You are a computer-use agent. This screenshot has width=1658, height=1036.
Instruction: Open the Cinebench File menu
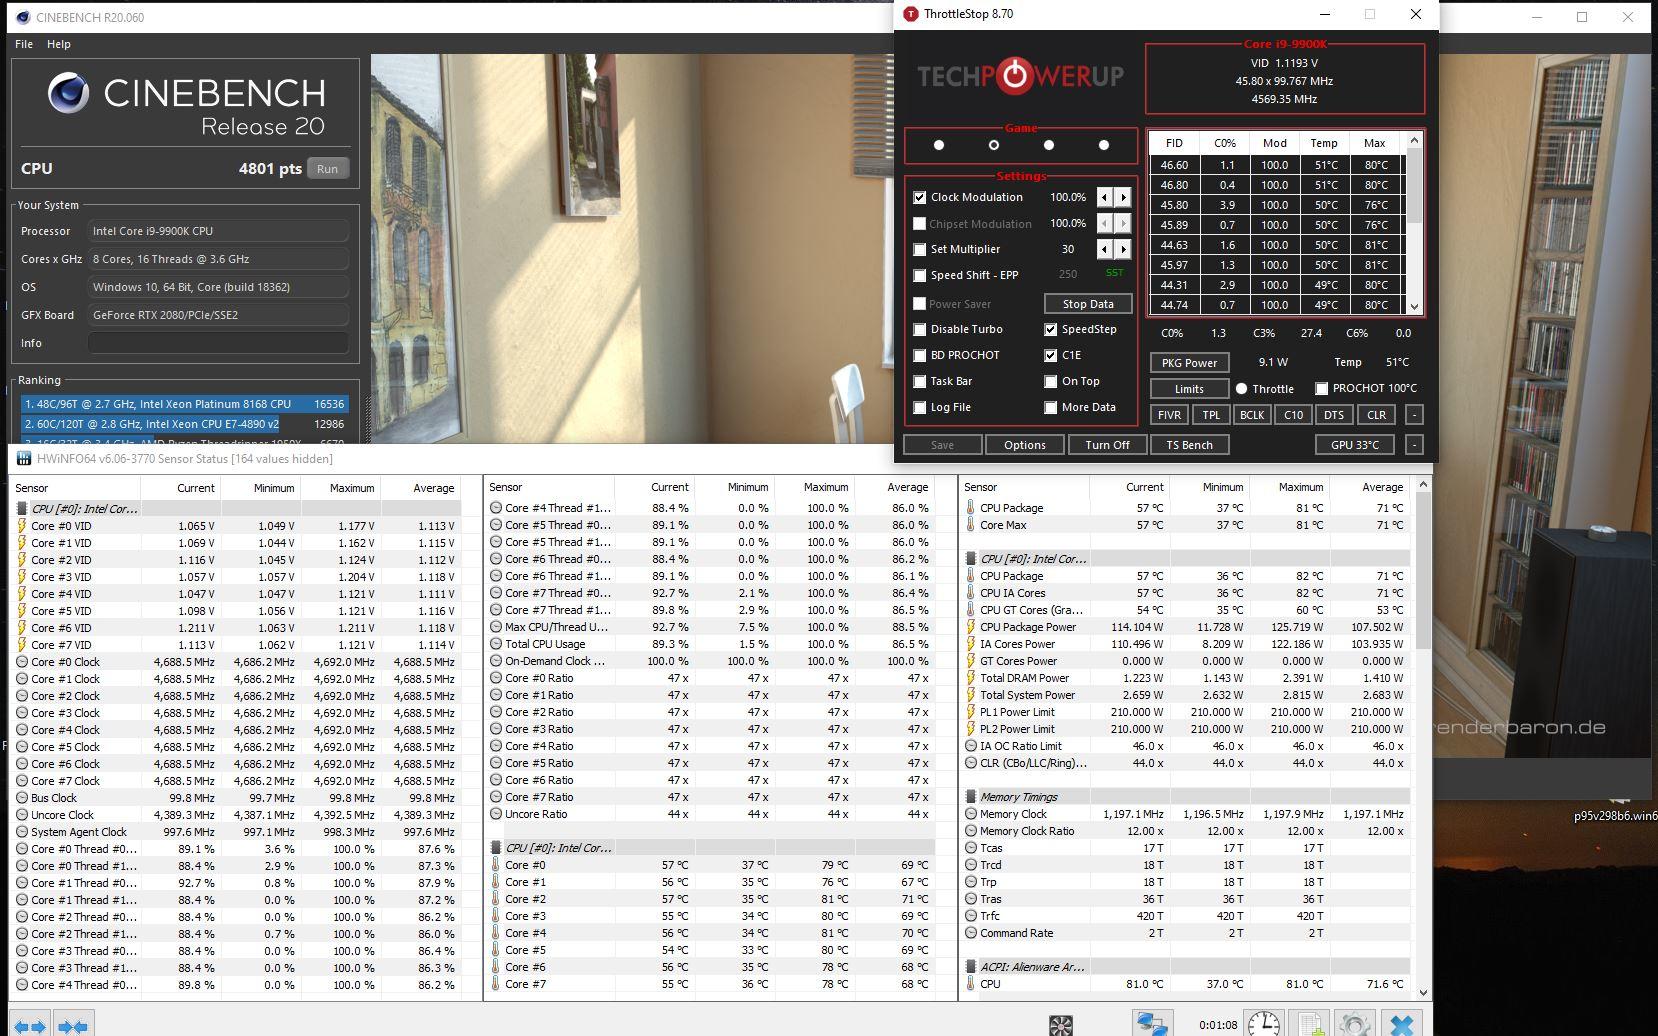point(24,44)
